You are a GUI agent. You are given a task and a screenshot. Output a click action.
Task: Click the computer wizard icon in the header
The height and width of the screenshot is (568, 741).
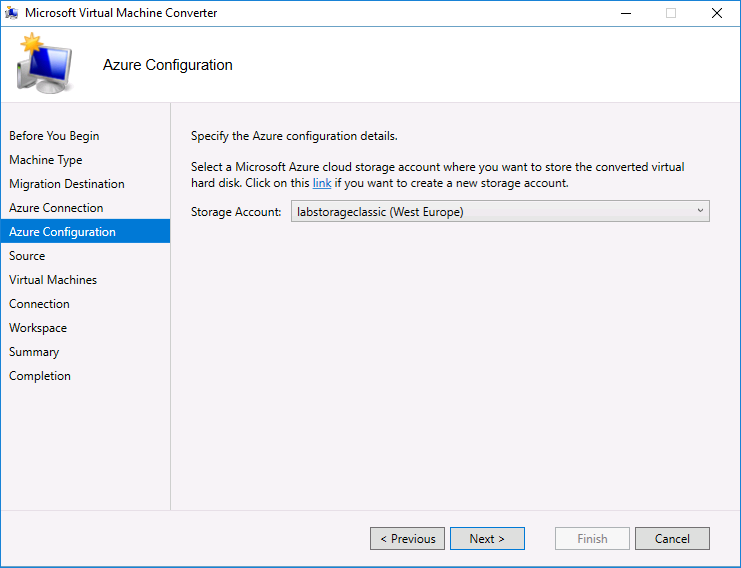pos(44,63)
